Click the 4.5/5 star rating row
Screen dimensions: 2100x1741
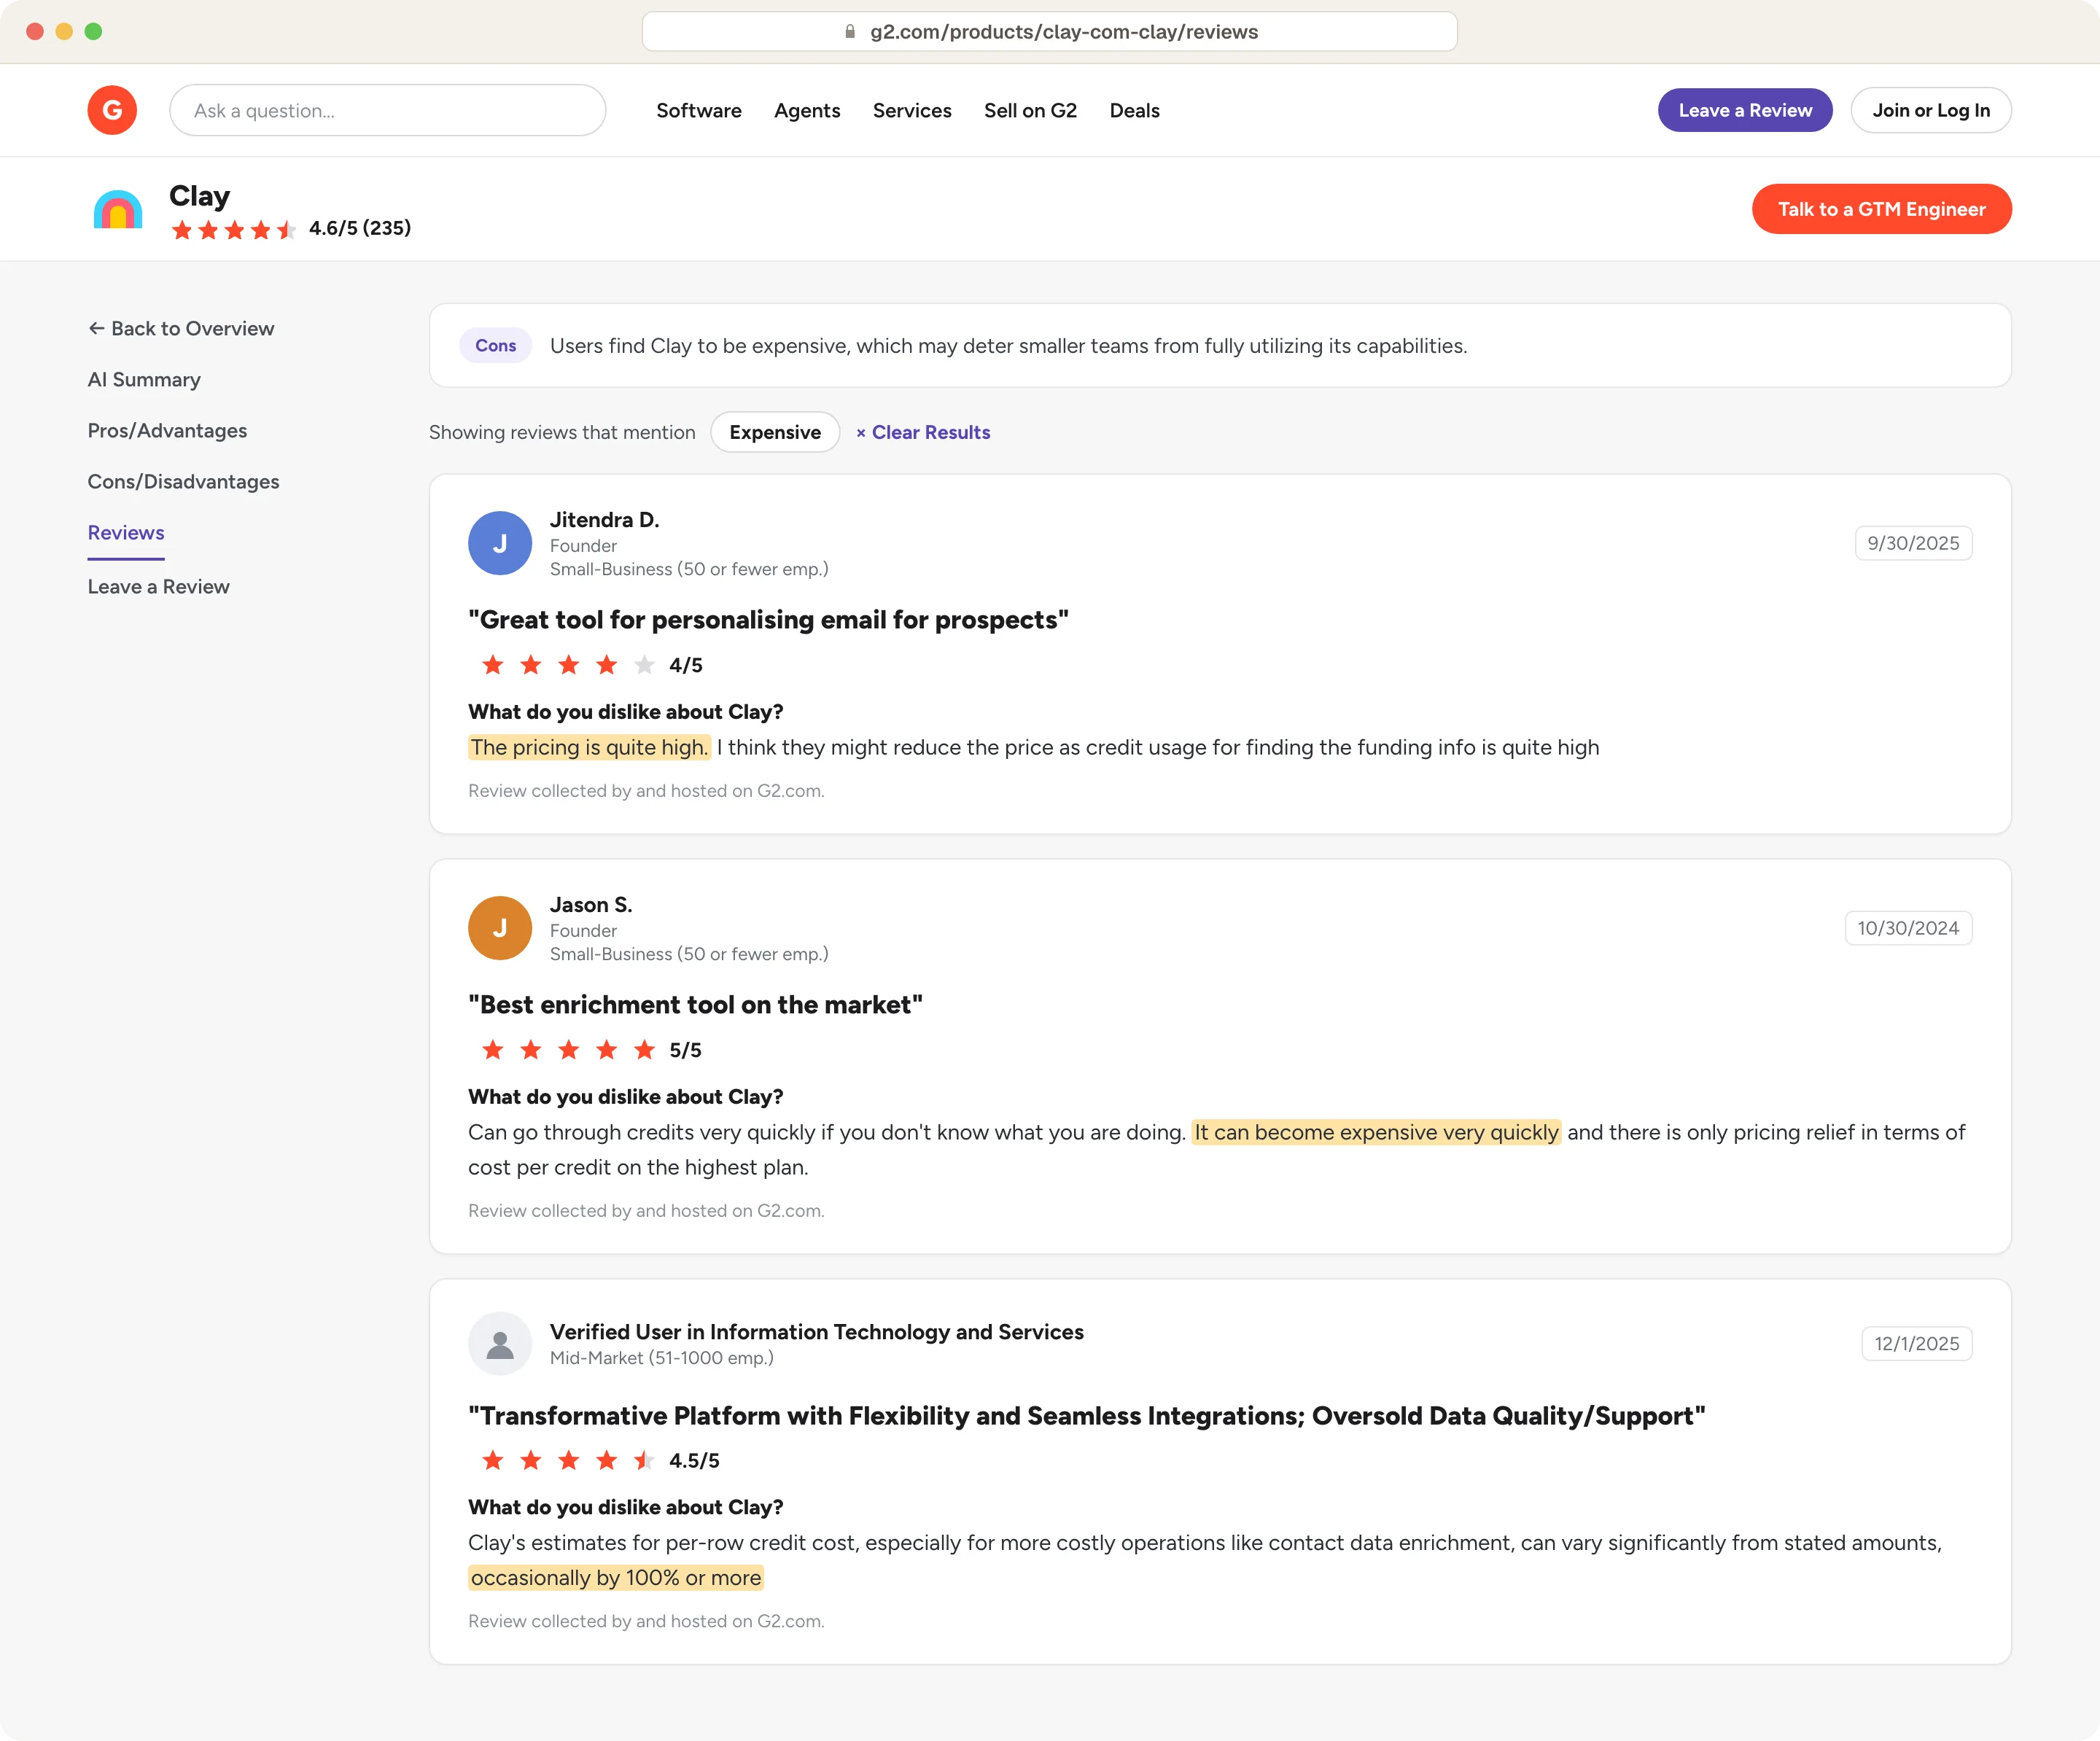coord(568,1460)
